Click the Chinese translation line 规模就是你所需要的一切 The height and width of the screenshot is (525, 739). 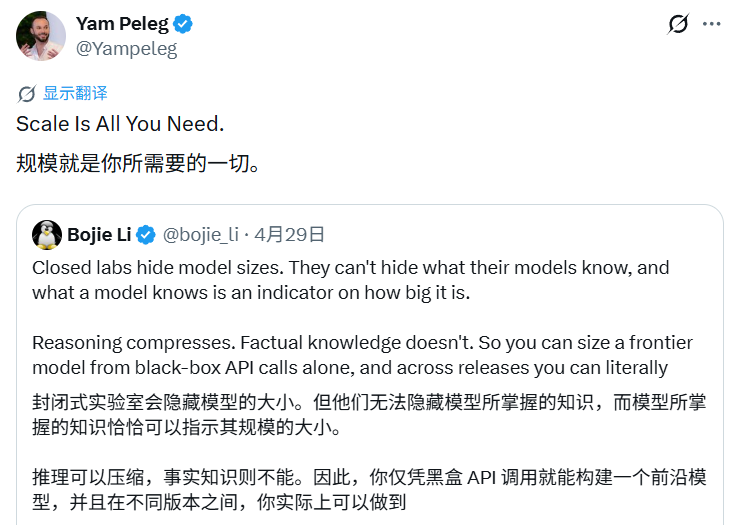click(x=138, y=164)
